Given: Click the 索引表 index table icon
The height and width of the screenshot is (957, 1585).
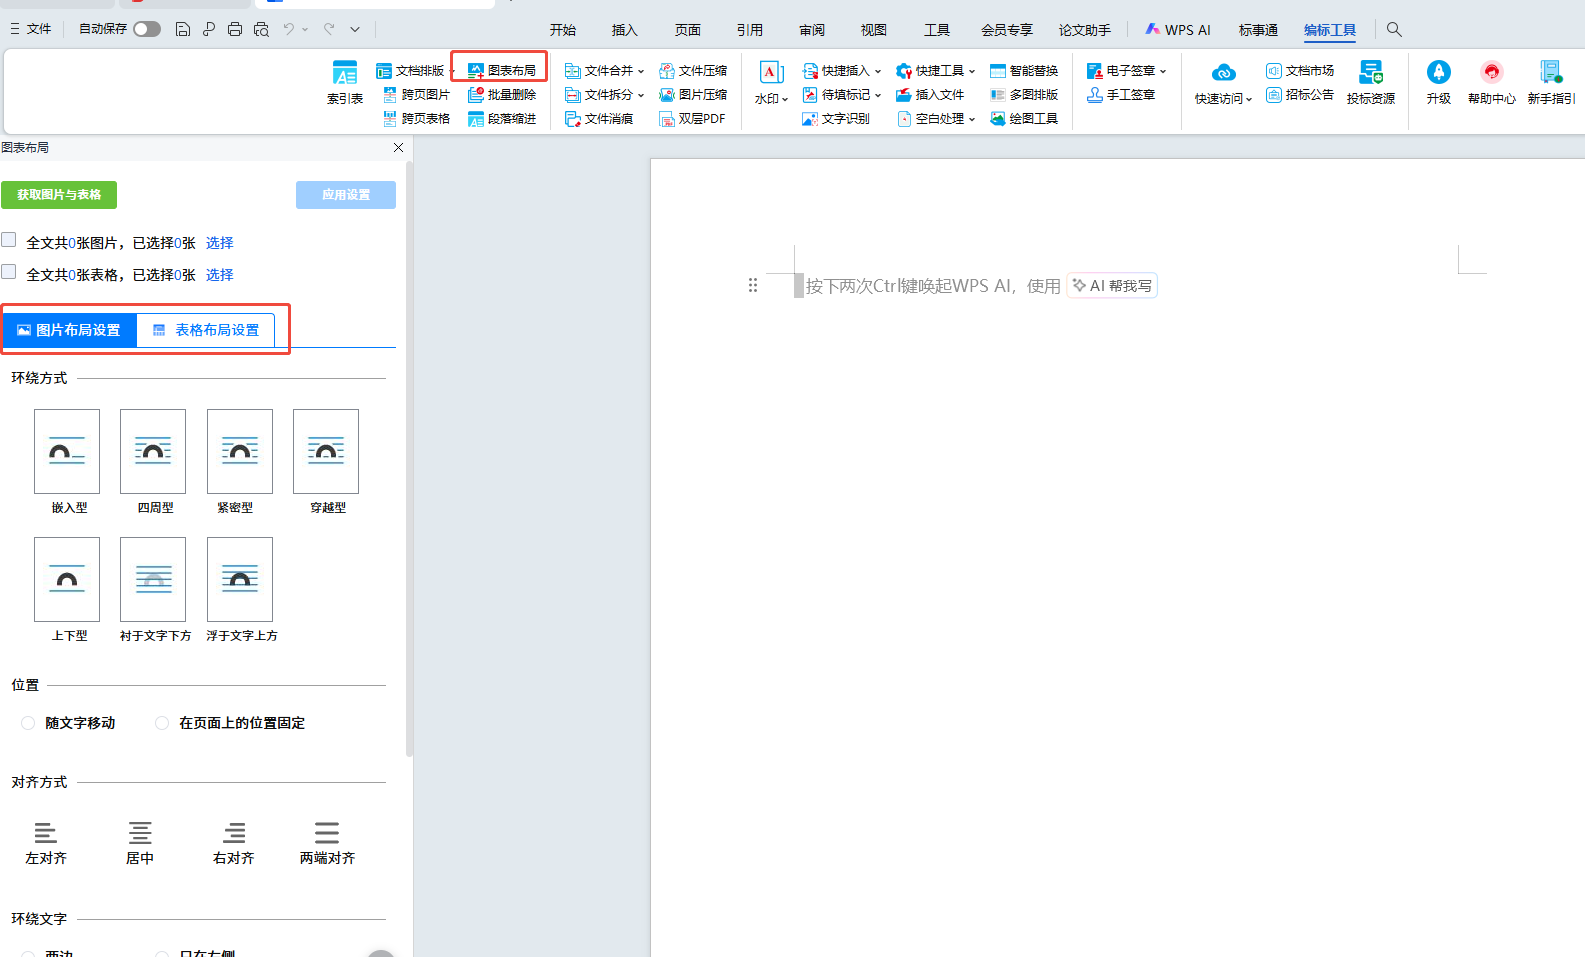Looking at the screenshot, I should click(x=344, y=81).
